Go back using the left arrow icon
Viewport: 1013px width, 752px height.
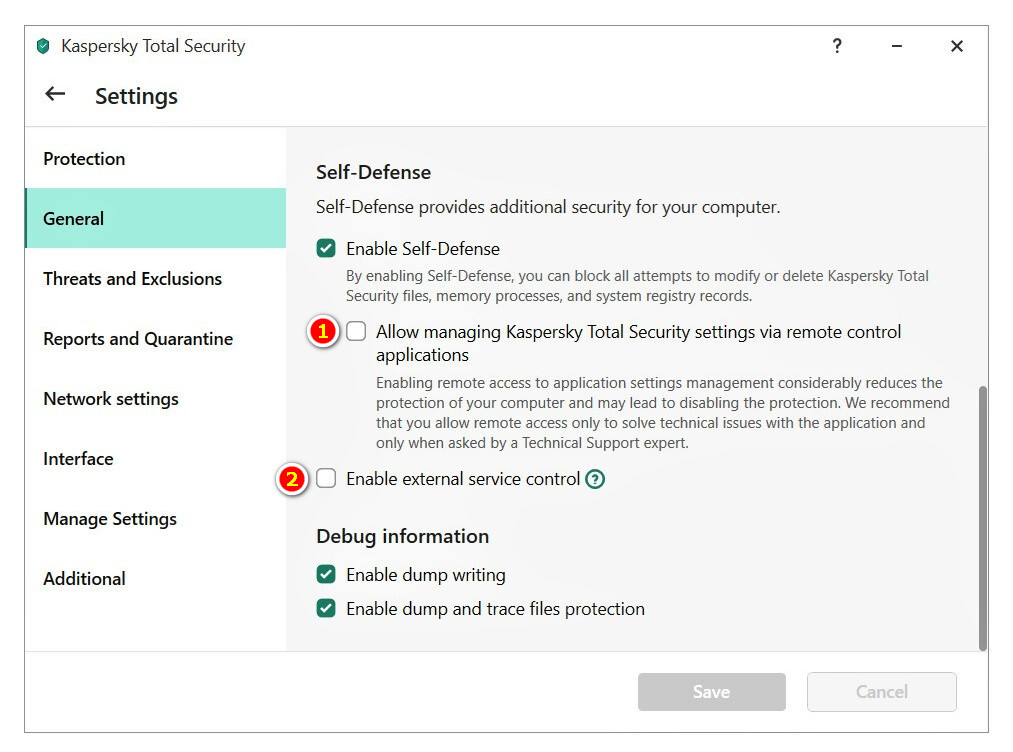56,94
